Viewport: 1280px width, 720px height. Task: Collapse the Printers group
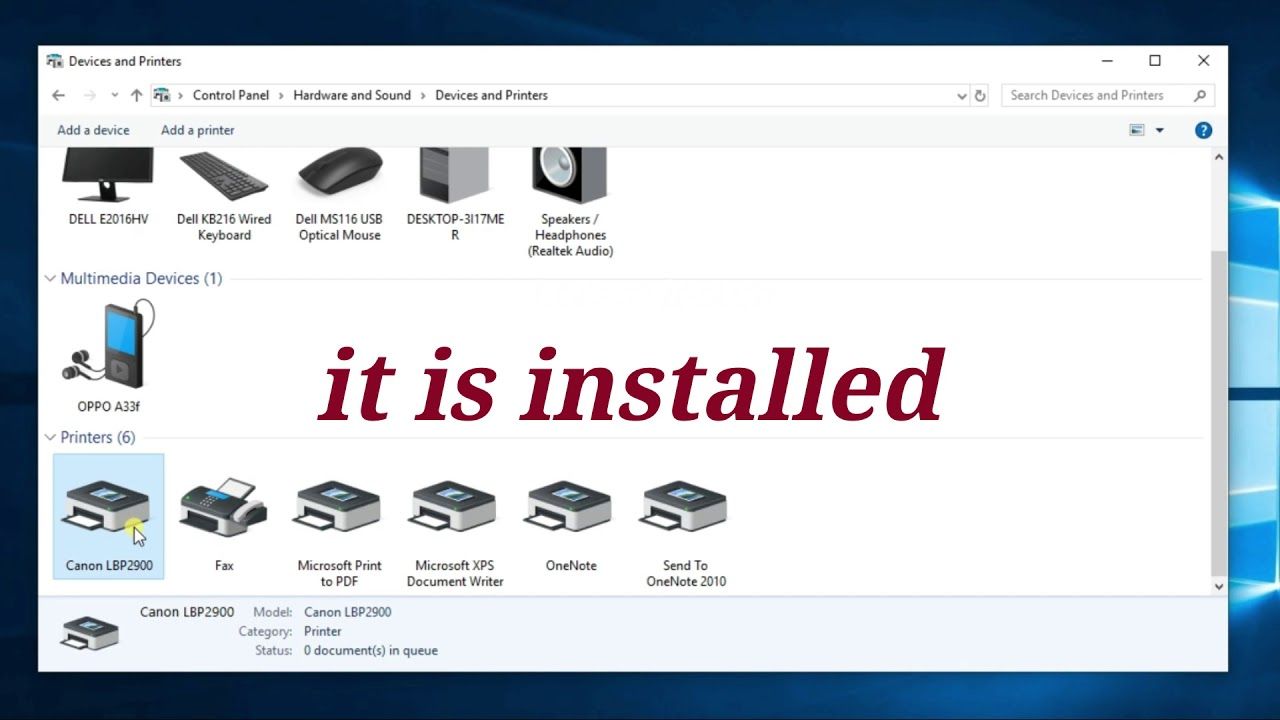point(50,438)
